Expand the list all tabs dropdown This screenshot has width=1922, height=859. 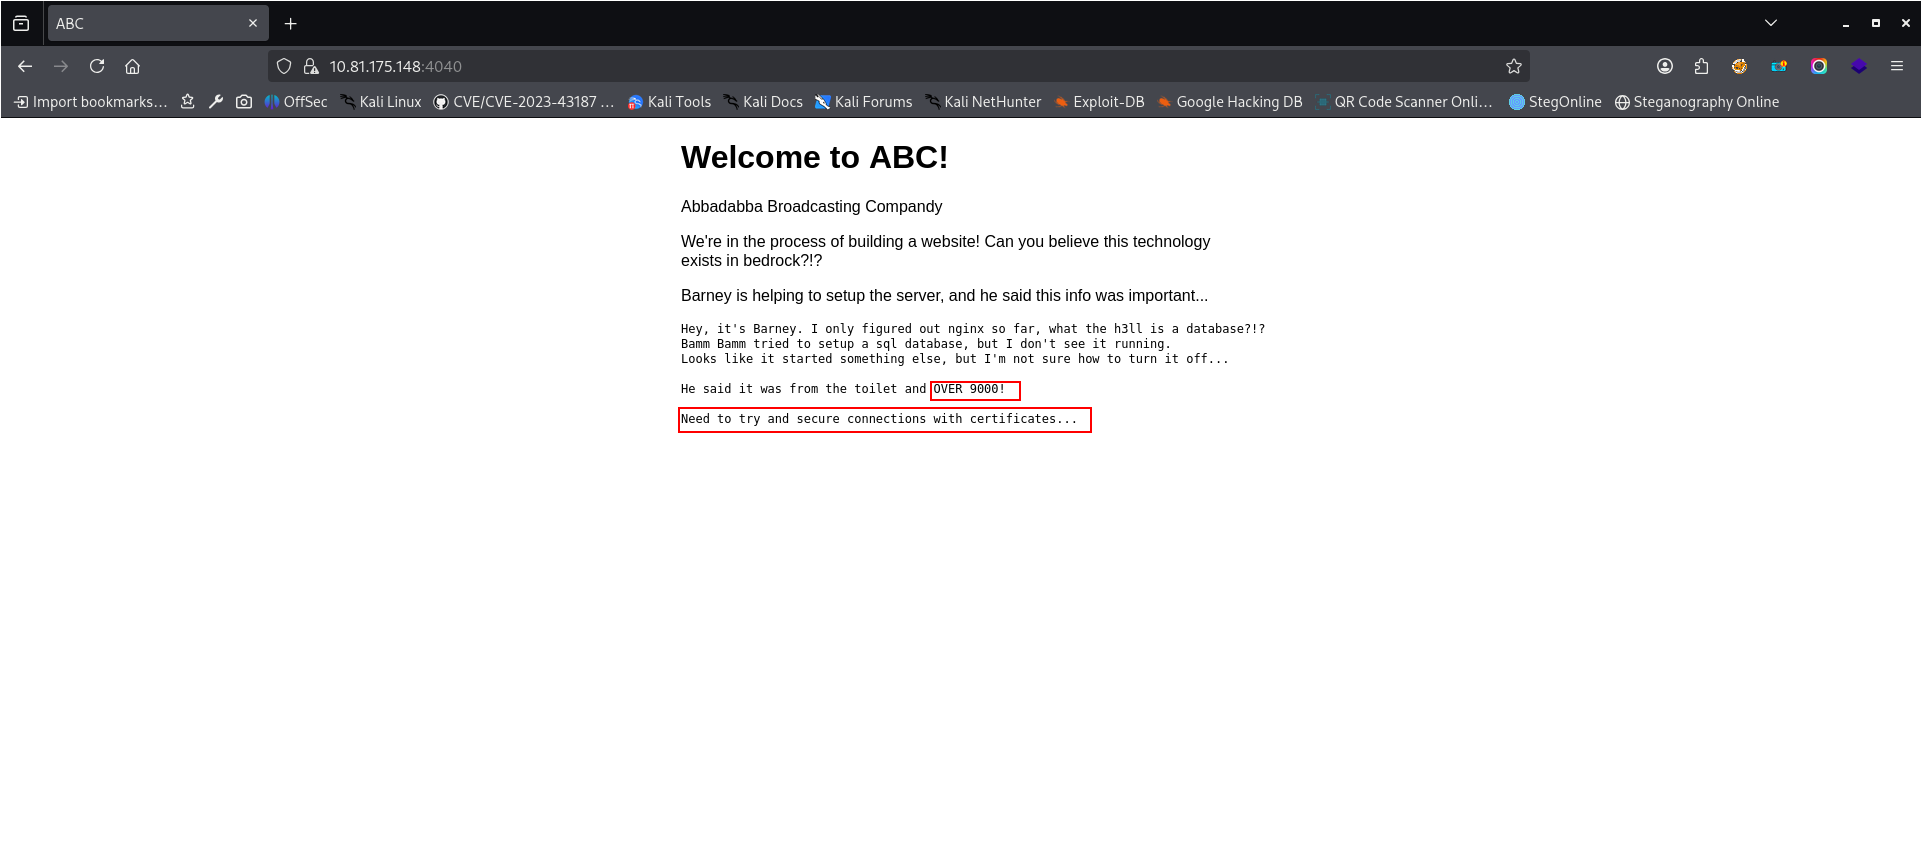coord(1771,23)
